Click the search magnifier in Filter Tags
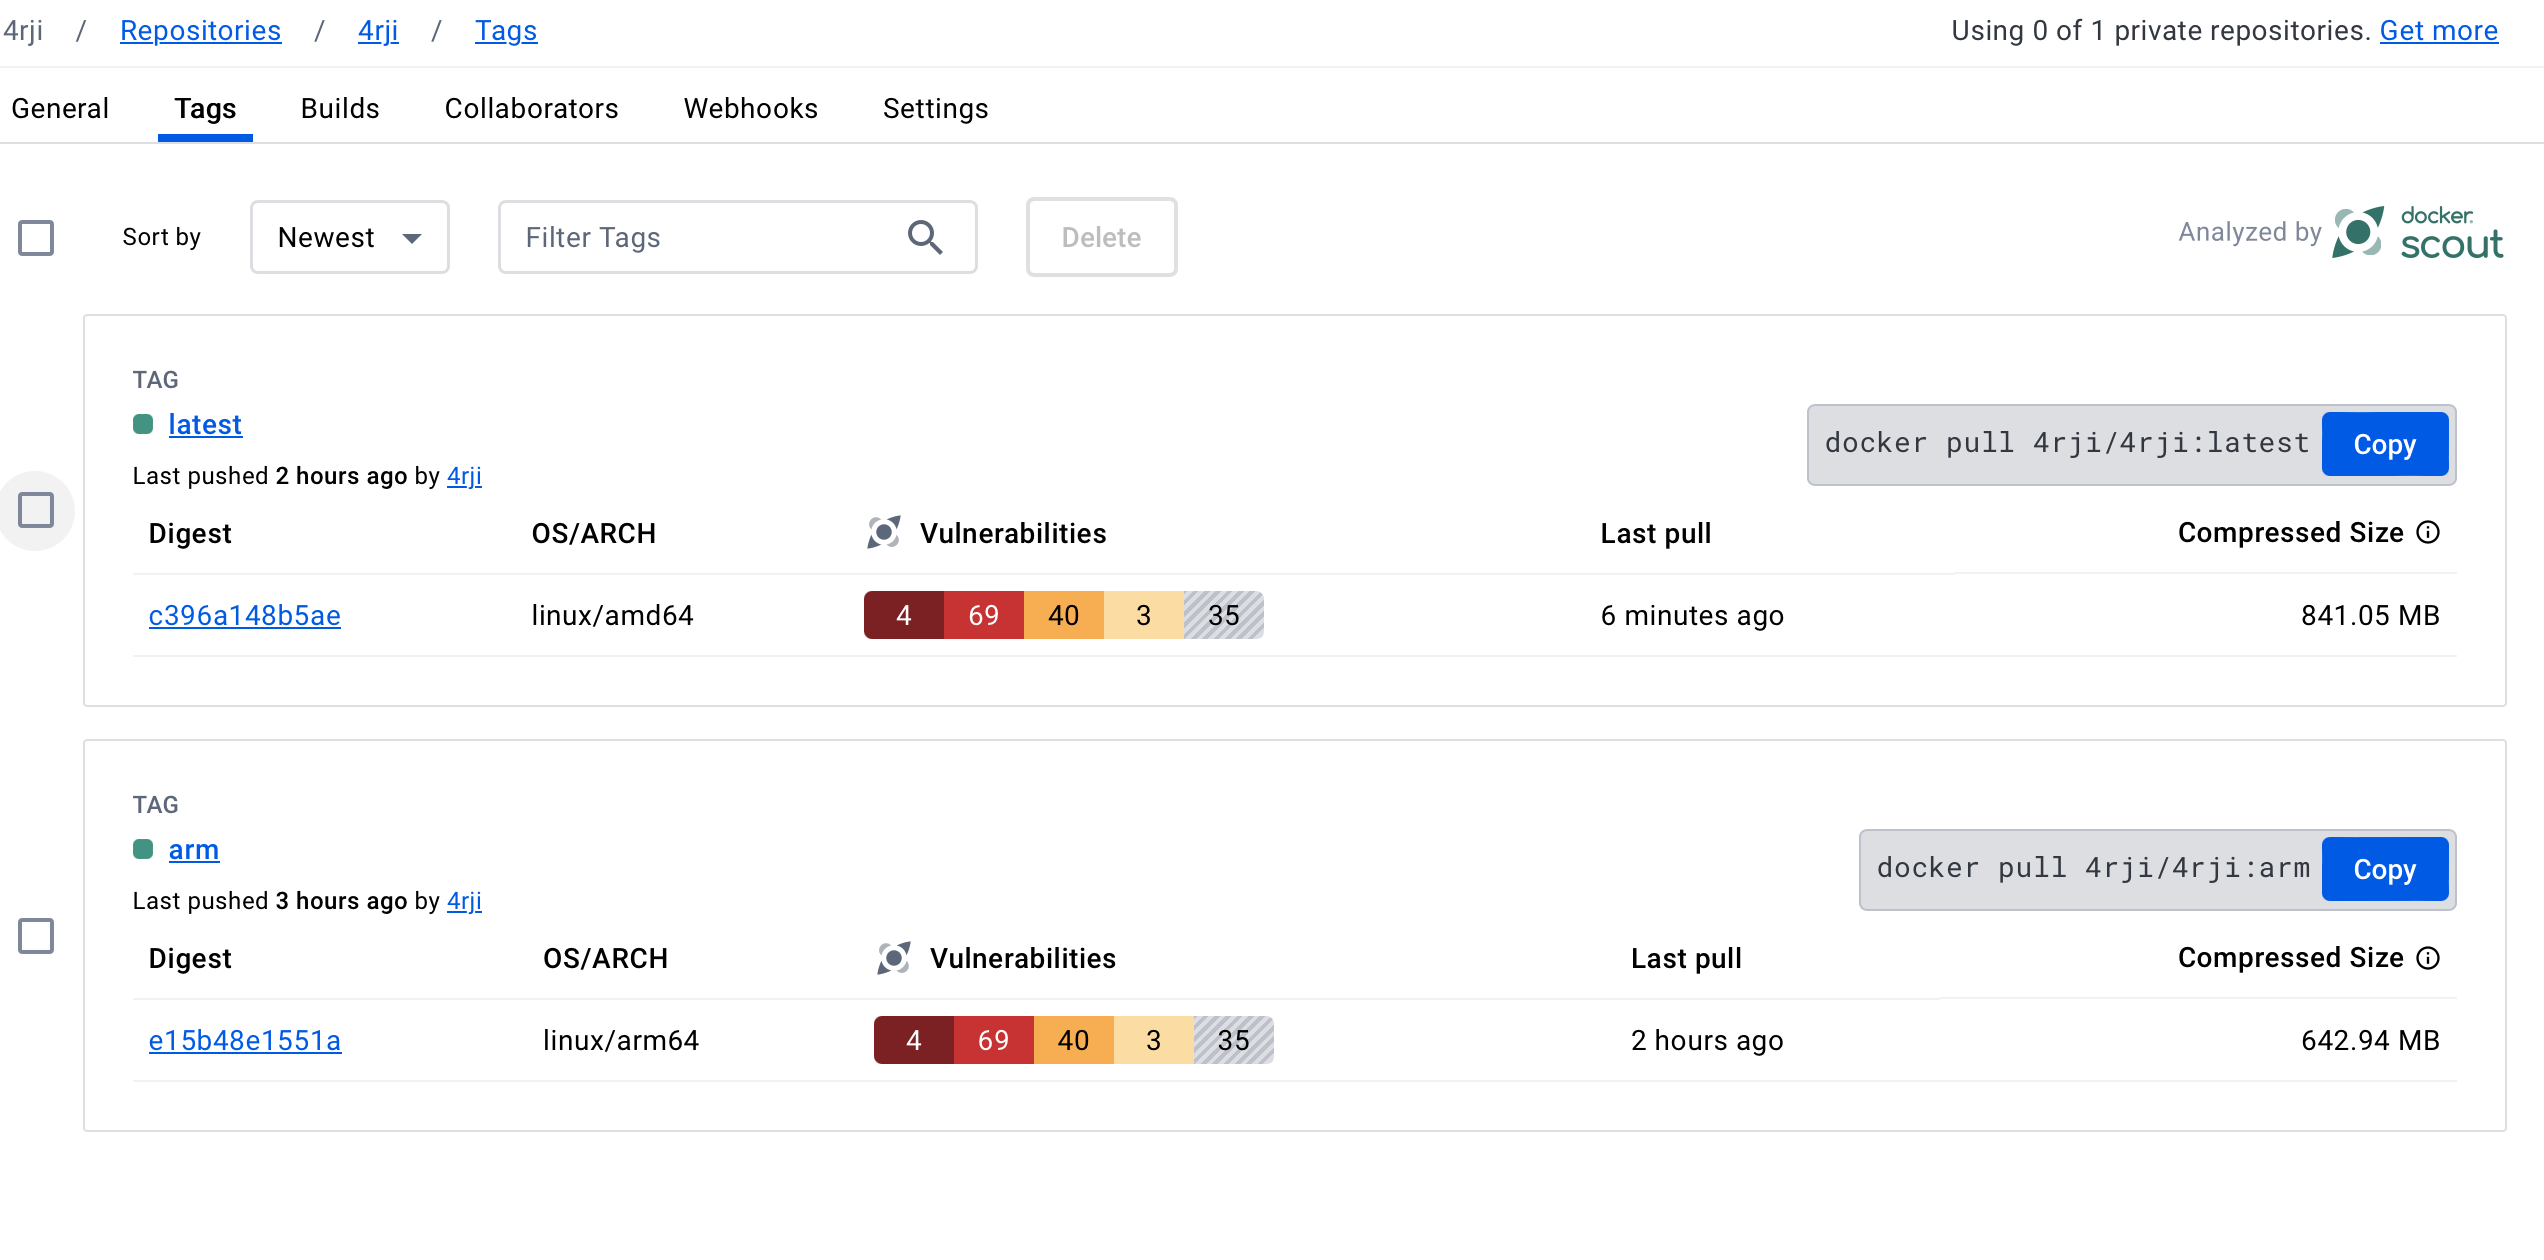The width and height of the screenshot is (2544, 1260). 924,237
